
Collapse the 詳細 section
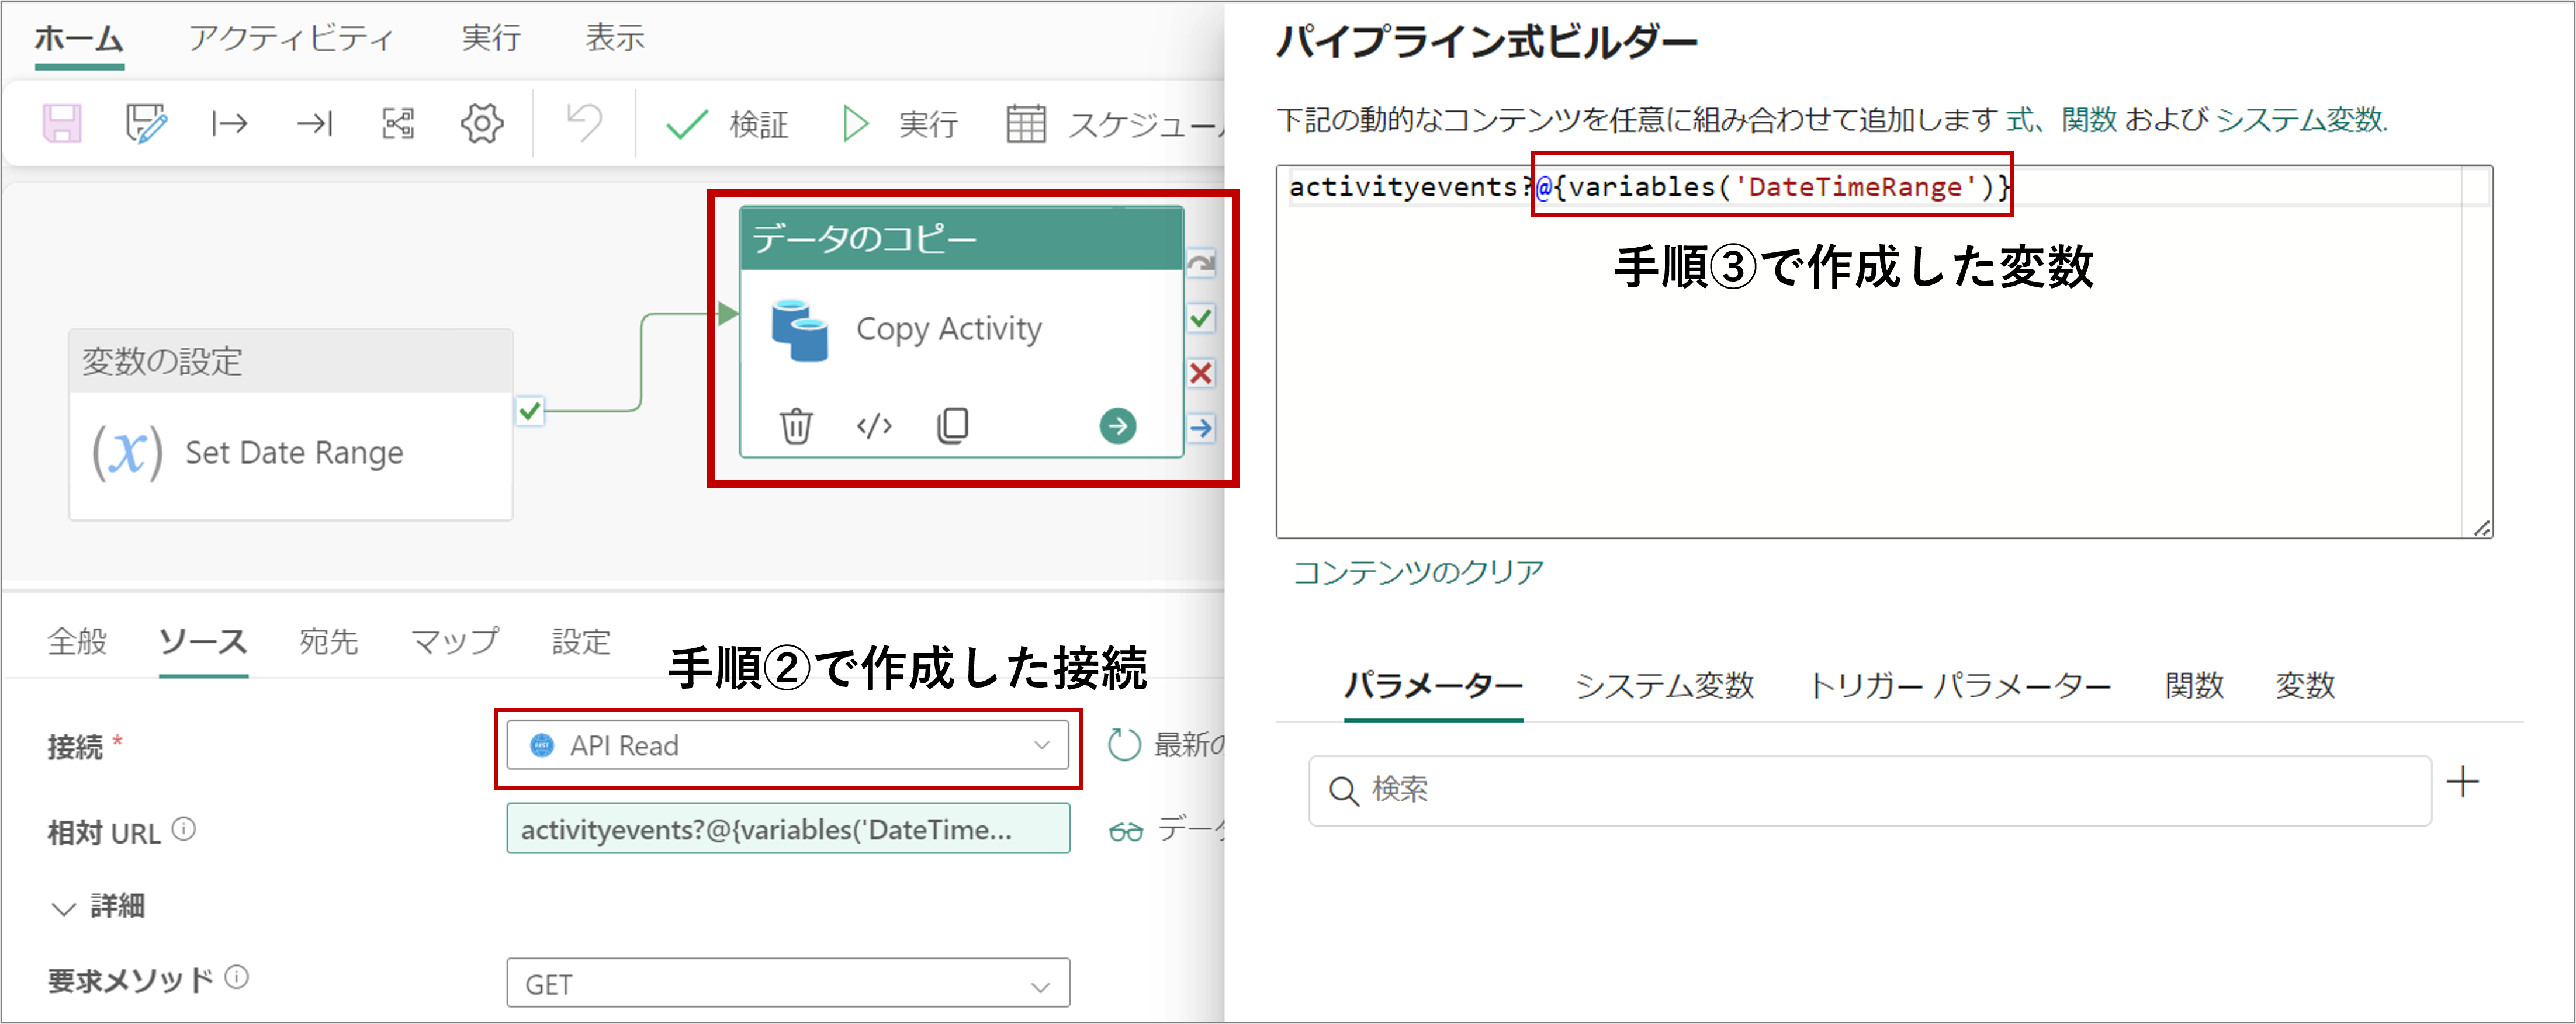64,907
